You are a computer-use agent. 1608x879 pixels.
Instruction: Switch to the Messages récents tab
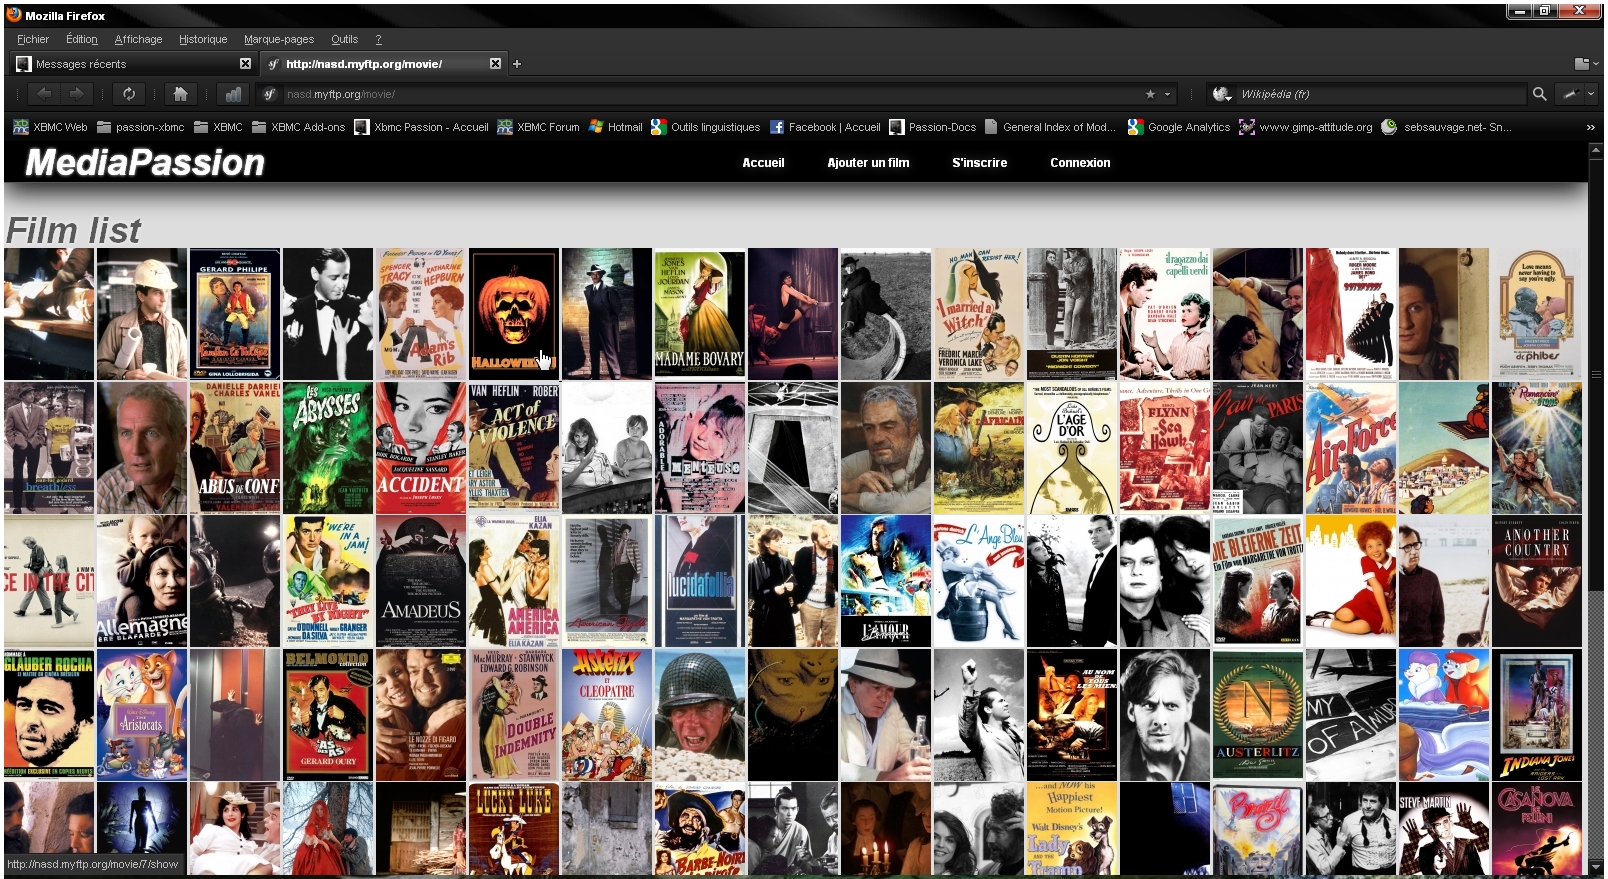(x=134, y=64)
